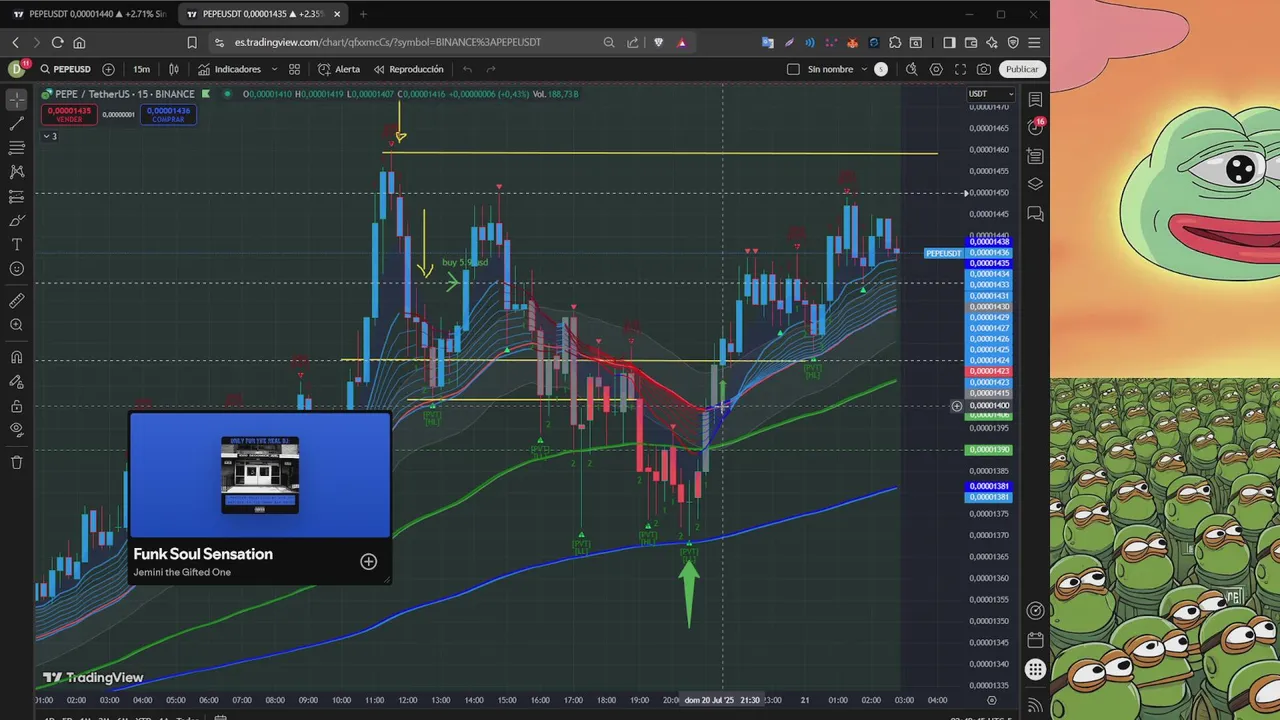Viewport: 1280px width, 720px height.
Task: Click the Publicar button
Action: click(x=1021, y=69)
